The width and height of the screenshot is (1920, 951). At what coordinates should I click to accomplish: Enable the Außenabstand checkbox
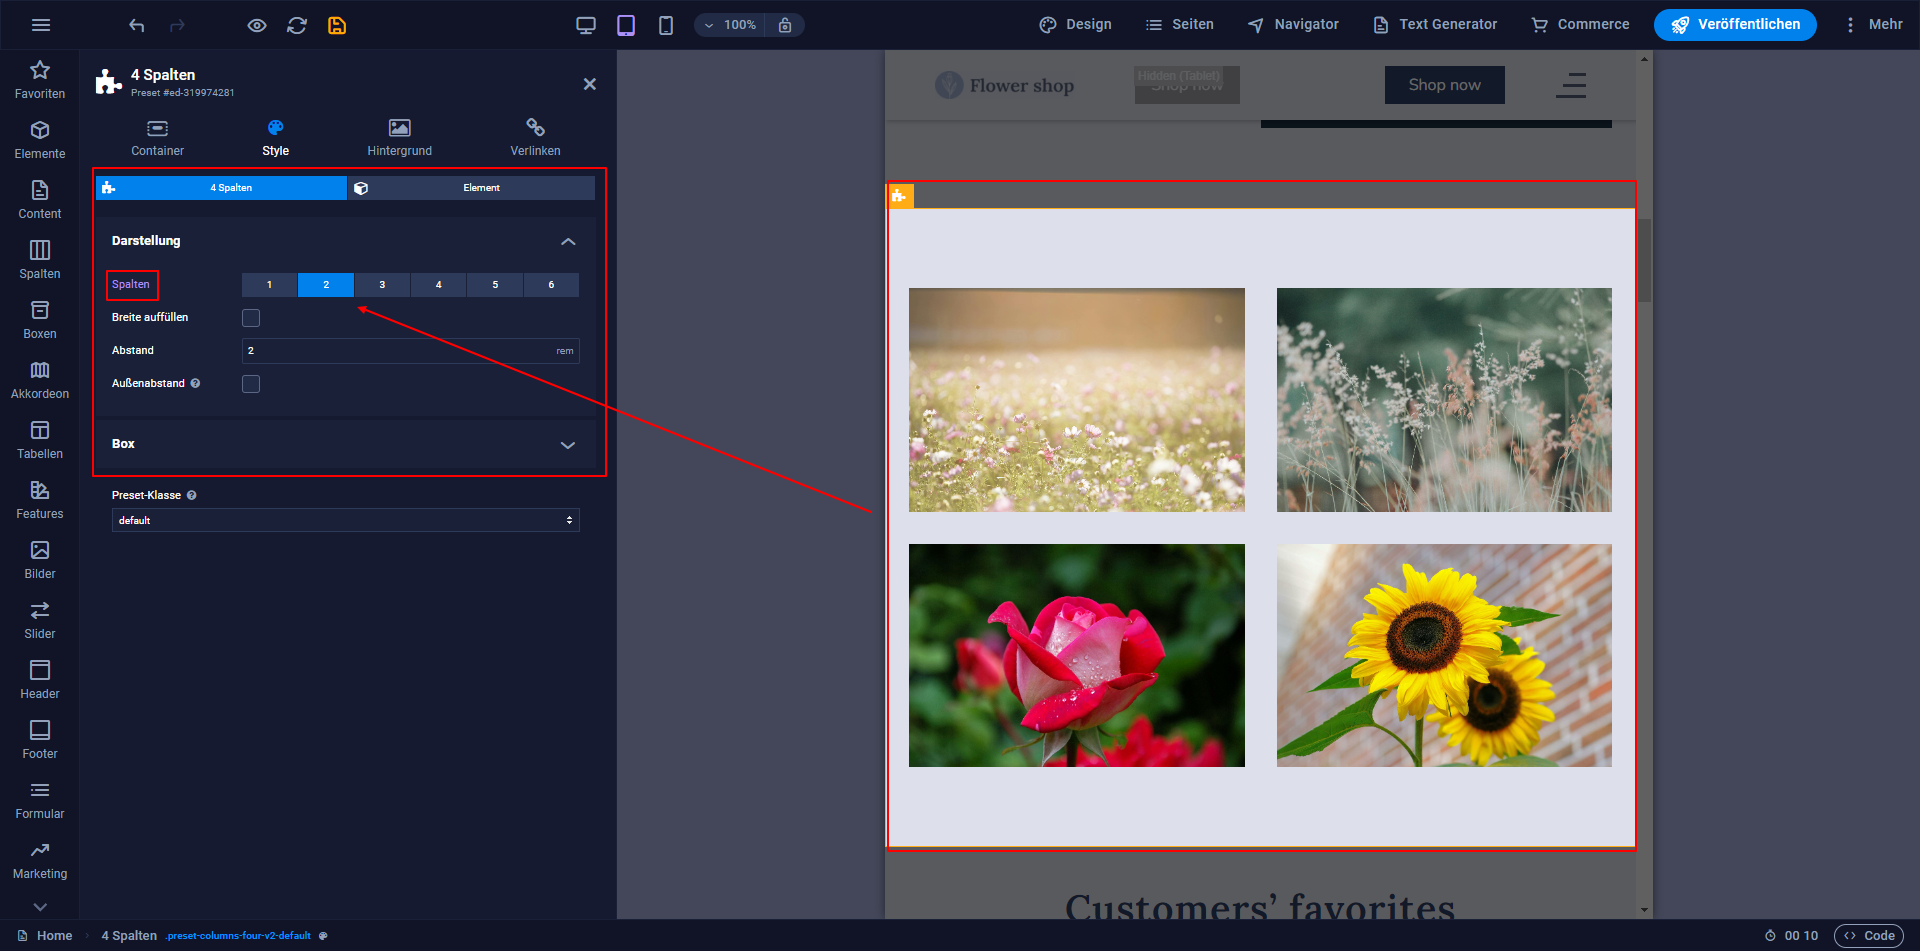click(x=251, y=383)
